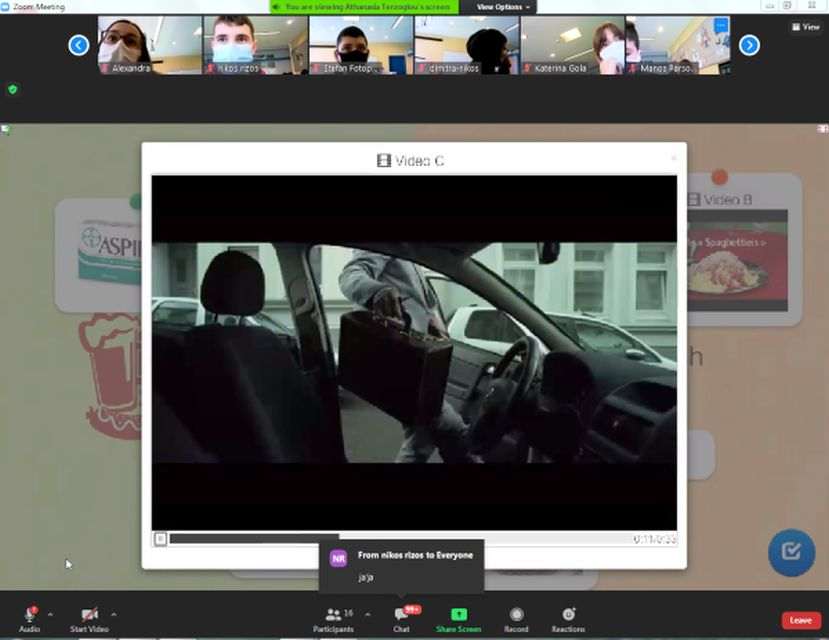Screen dimensions: 829x640
Task: Click the blue checkmark floating button
Action: (x=791, y=552)
